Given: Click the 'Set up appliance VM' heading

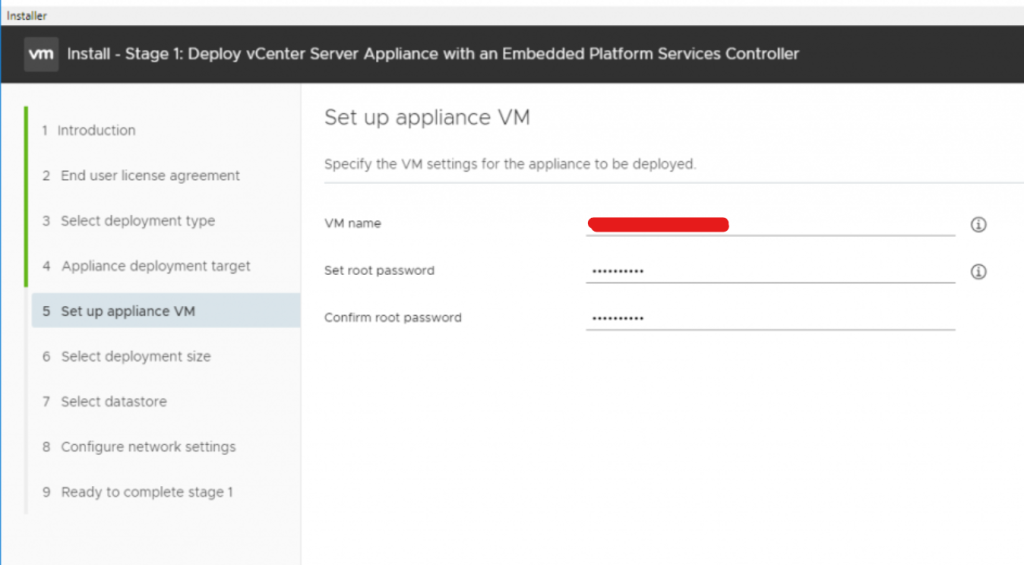Looking at the screenshot, I should [x=427, y=118].
